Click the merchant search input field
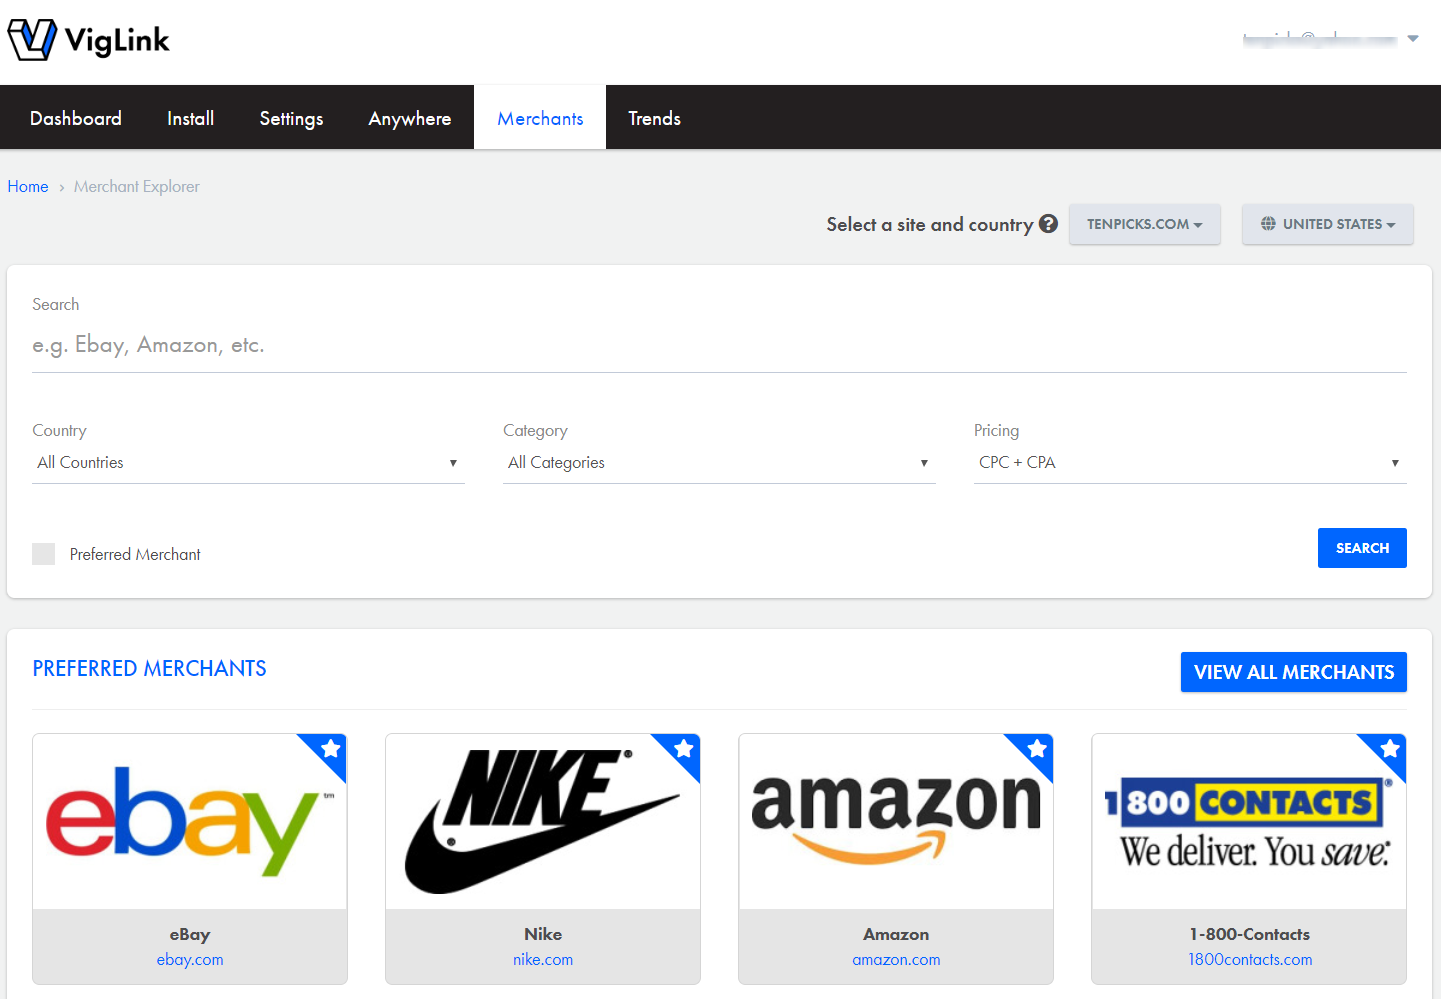This screenshot has height=999, width=1441. (x=719, y=346)
